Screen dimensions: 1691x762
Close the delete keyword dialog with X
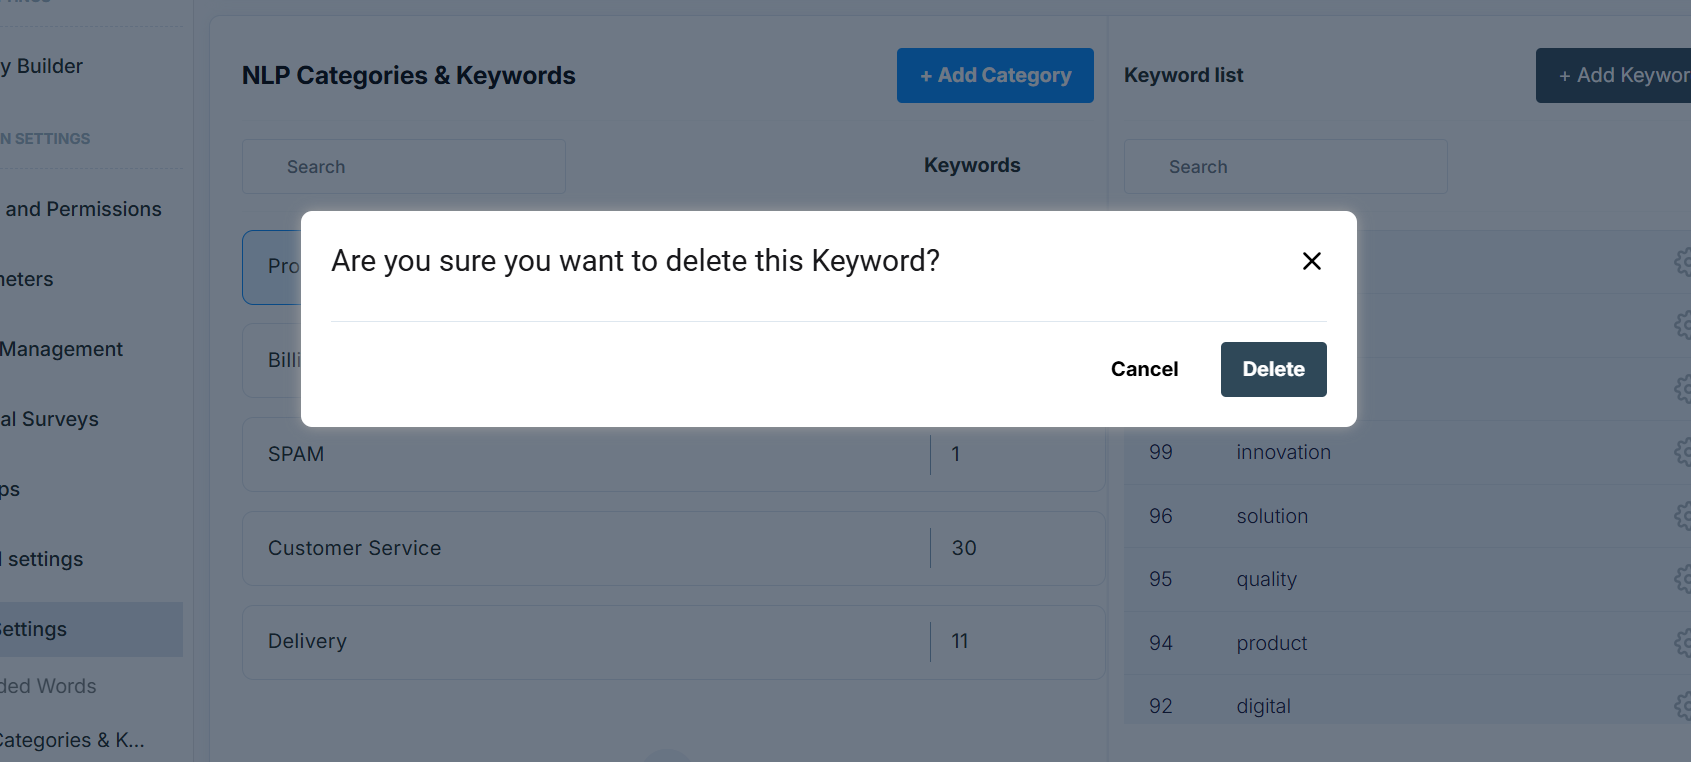pos(1312,261)
